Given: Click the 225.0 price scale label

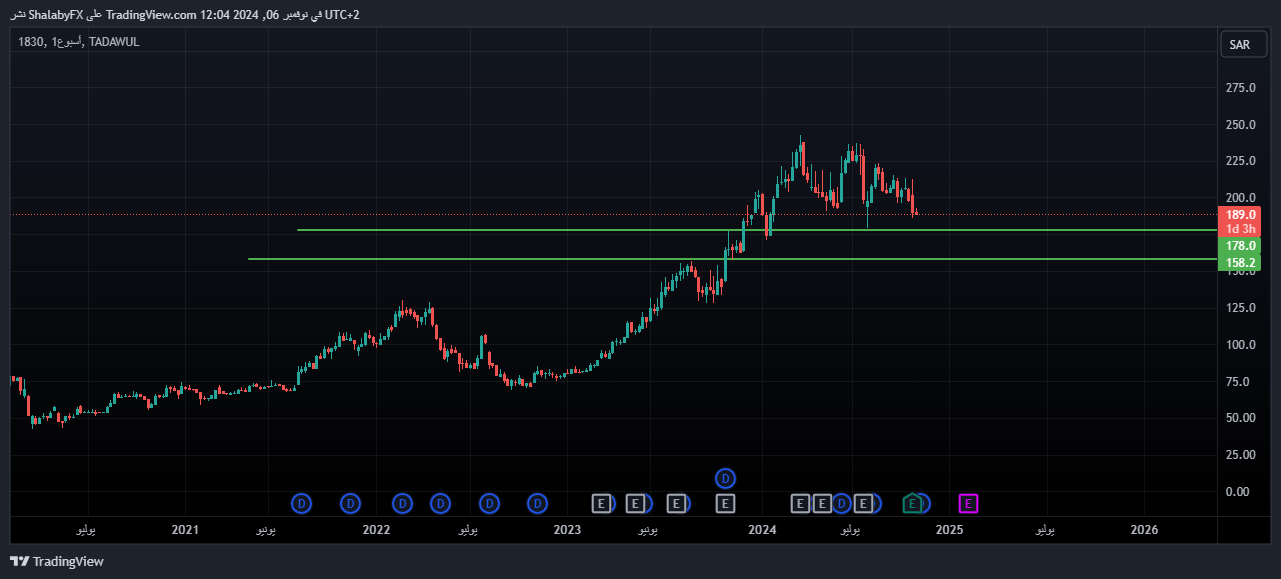Looking at the screenshot, I should tap(1240, 161).
